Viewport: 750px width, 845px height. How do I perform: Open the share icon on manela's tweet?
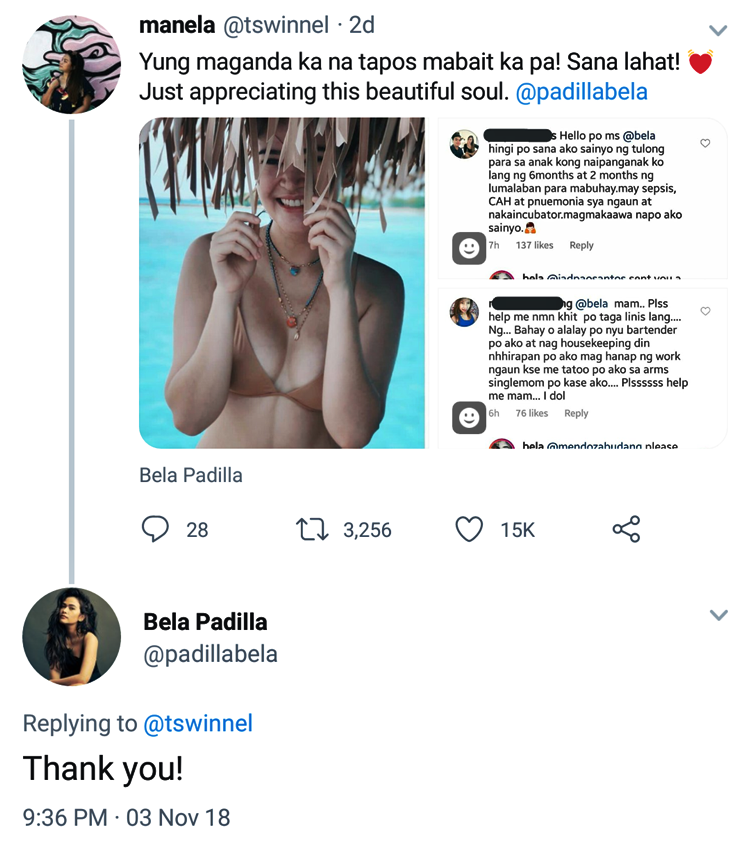tap(626, 529)
